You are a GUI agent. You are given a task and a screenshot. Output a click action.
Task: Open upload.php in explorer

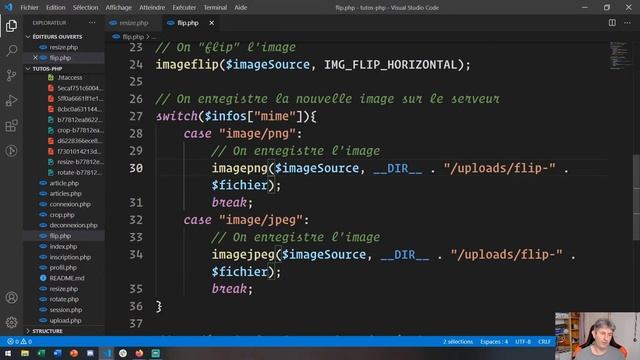tap(65, 320)
